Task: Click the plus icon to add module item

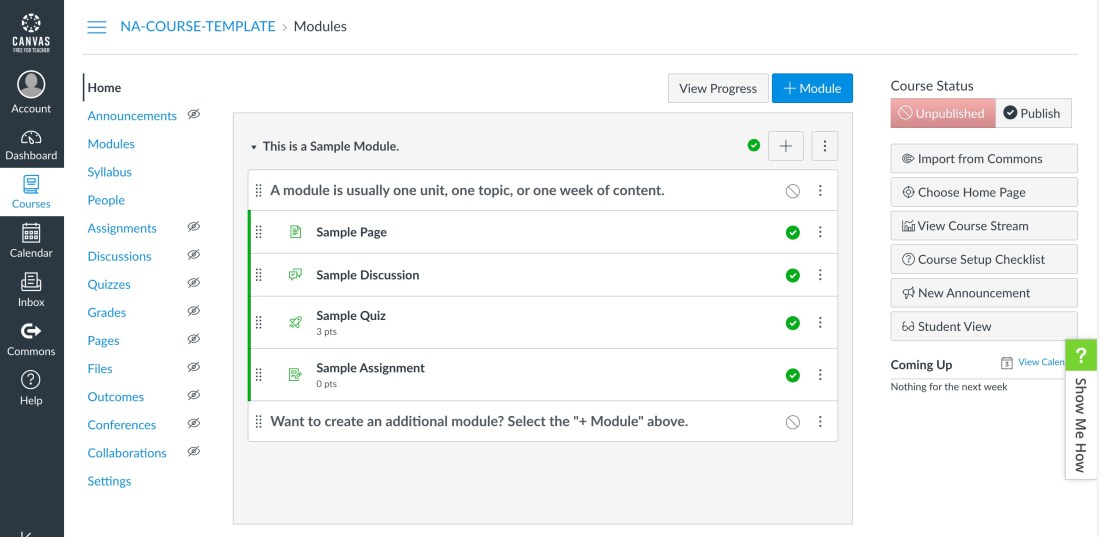Action: tap(785, 146)
